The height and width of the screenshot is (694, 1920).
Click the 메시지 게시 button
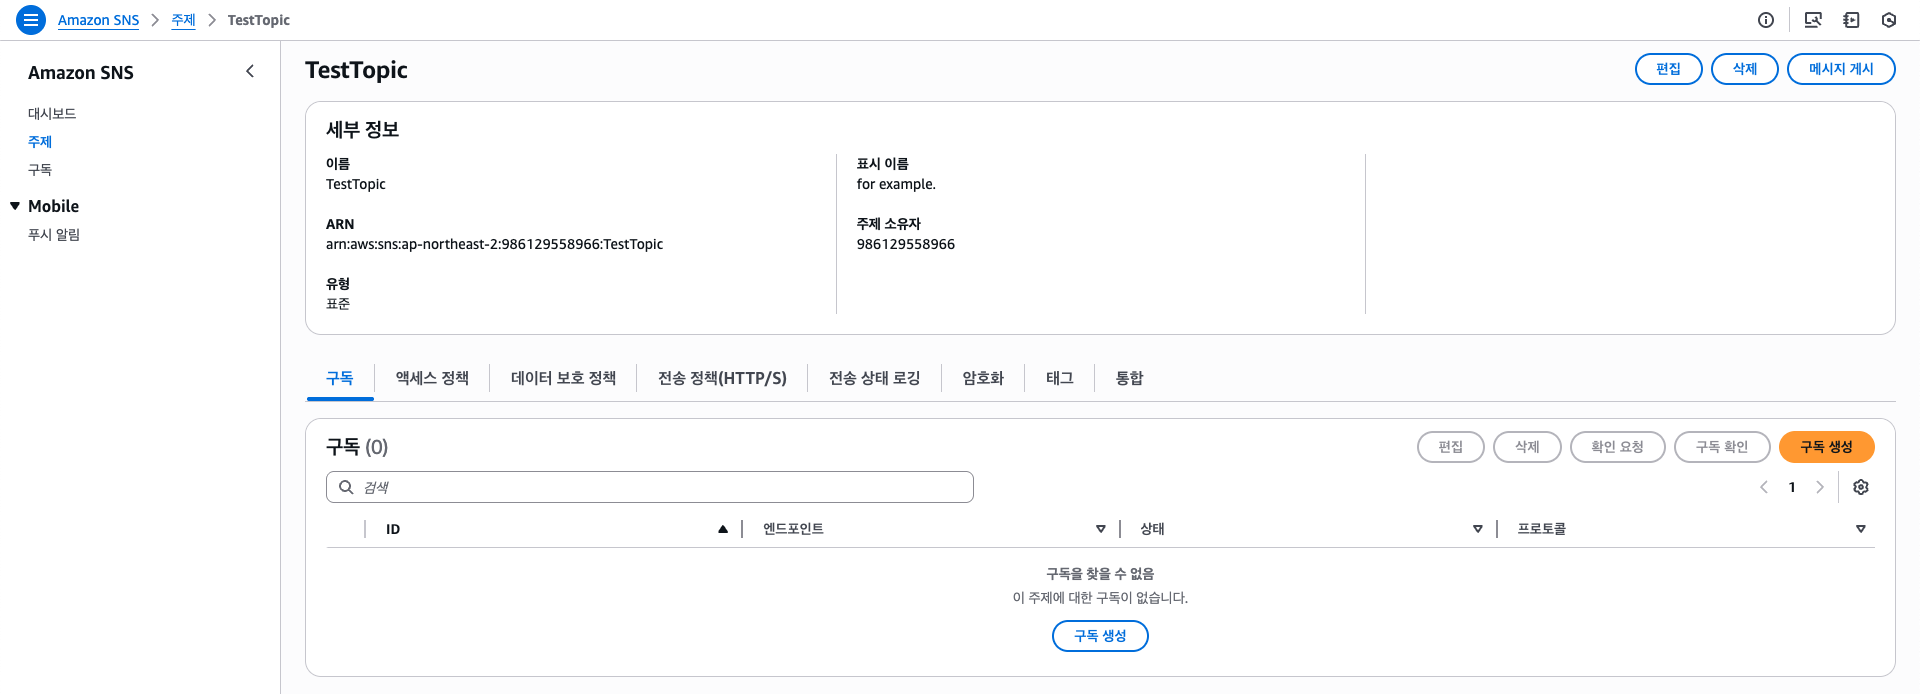[x=1841, y=69]
